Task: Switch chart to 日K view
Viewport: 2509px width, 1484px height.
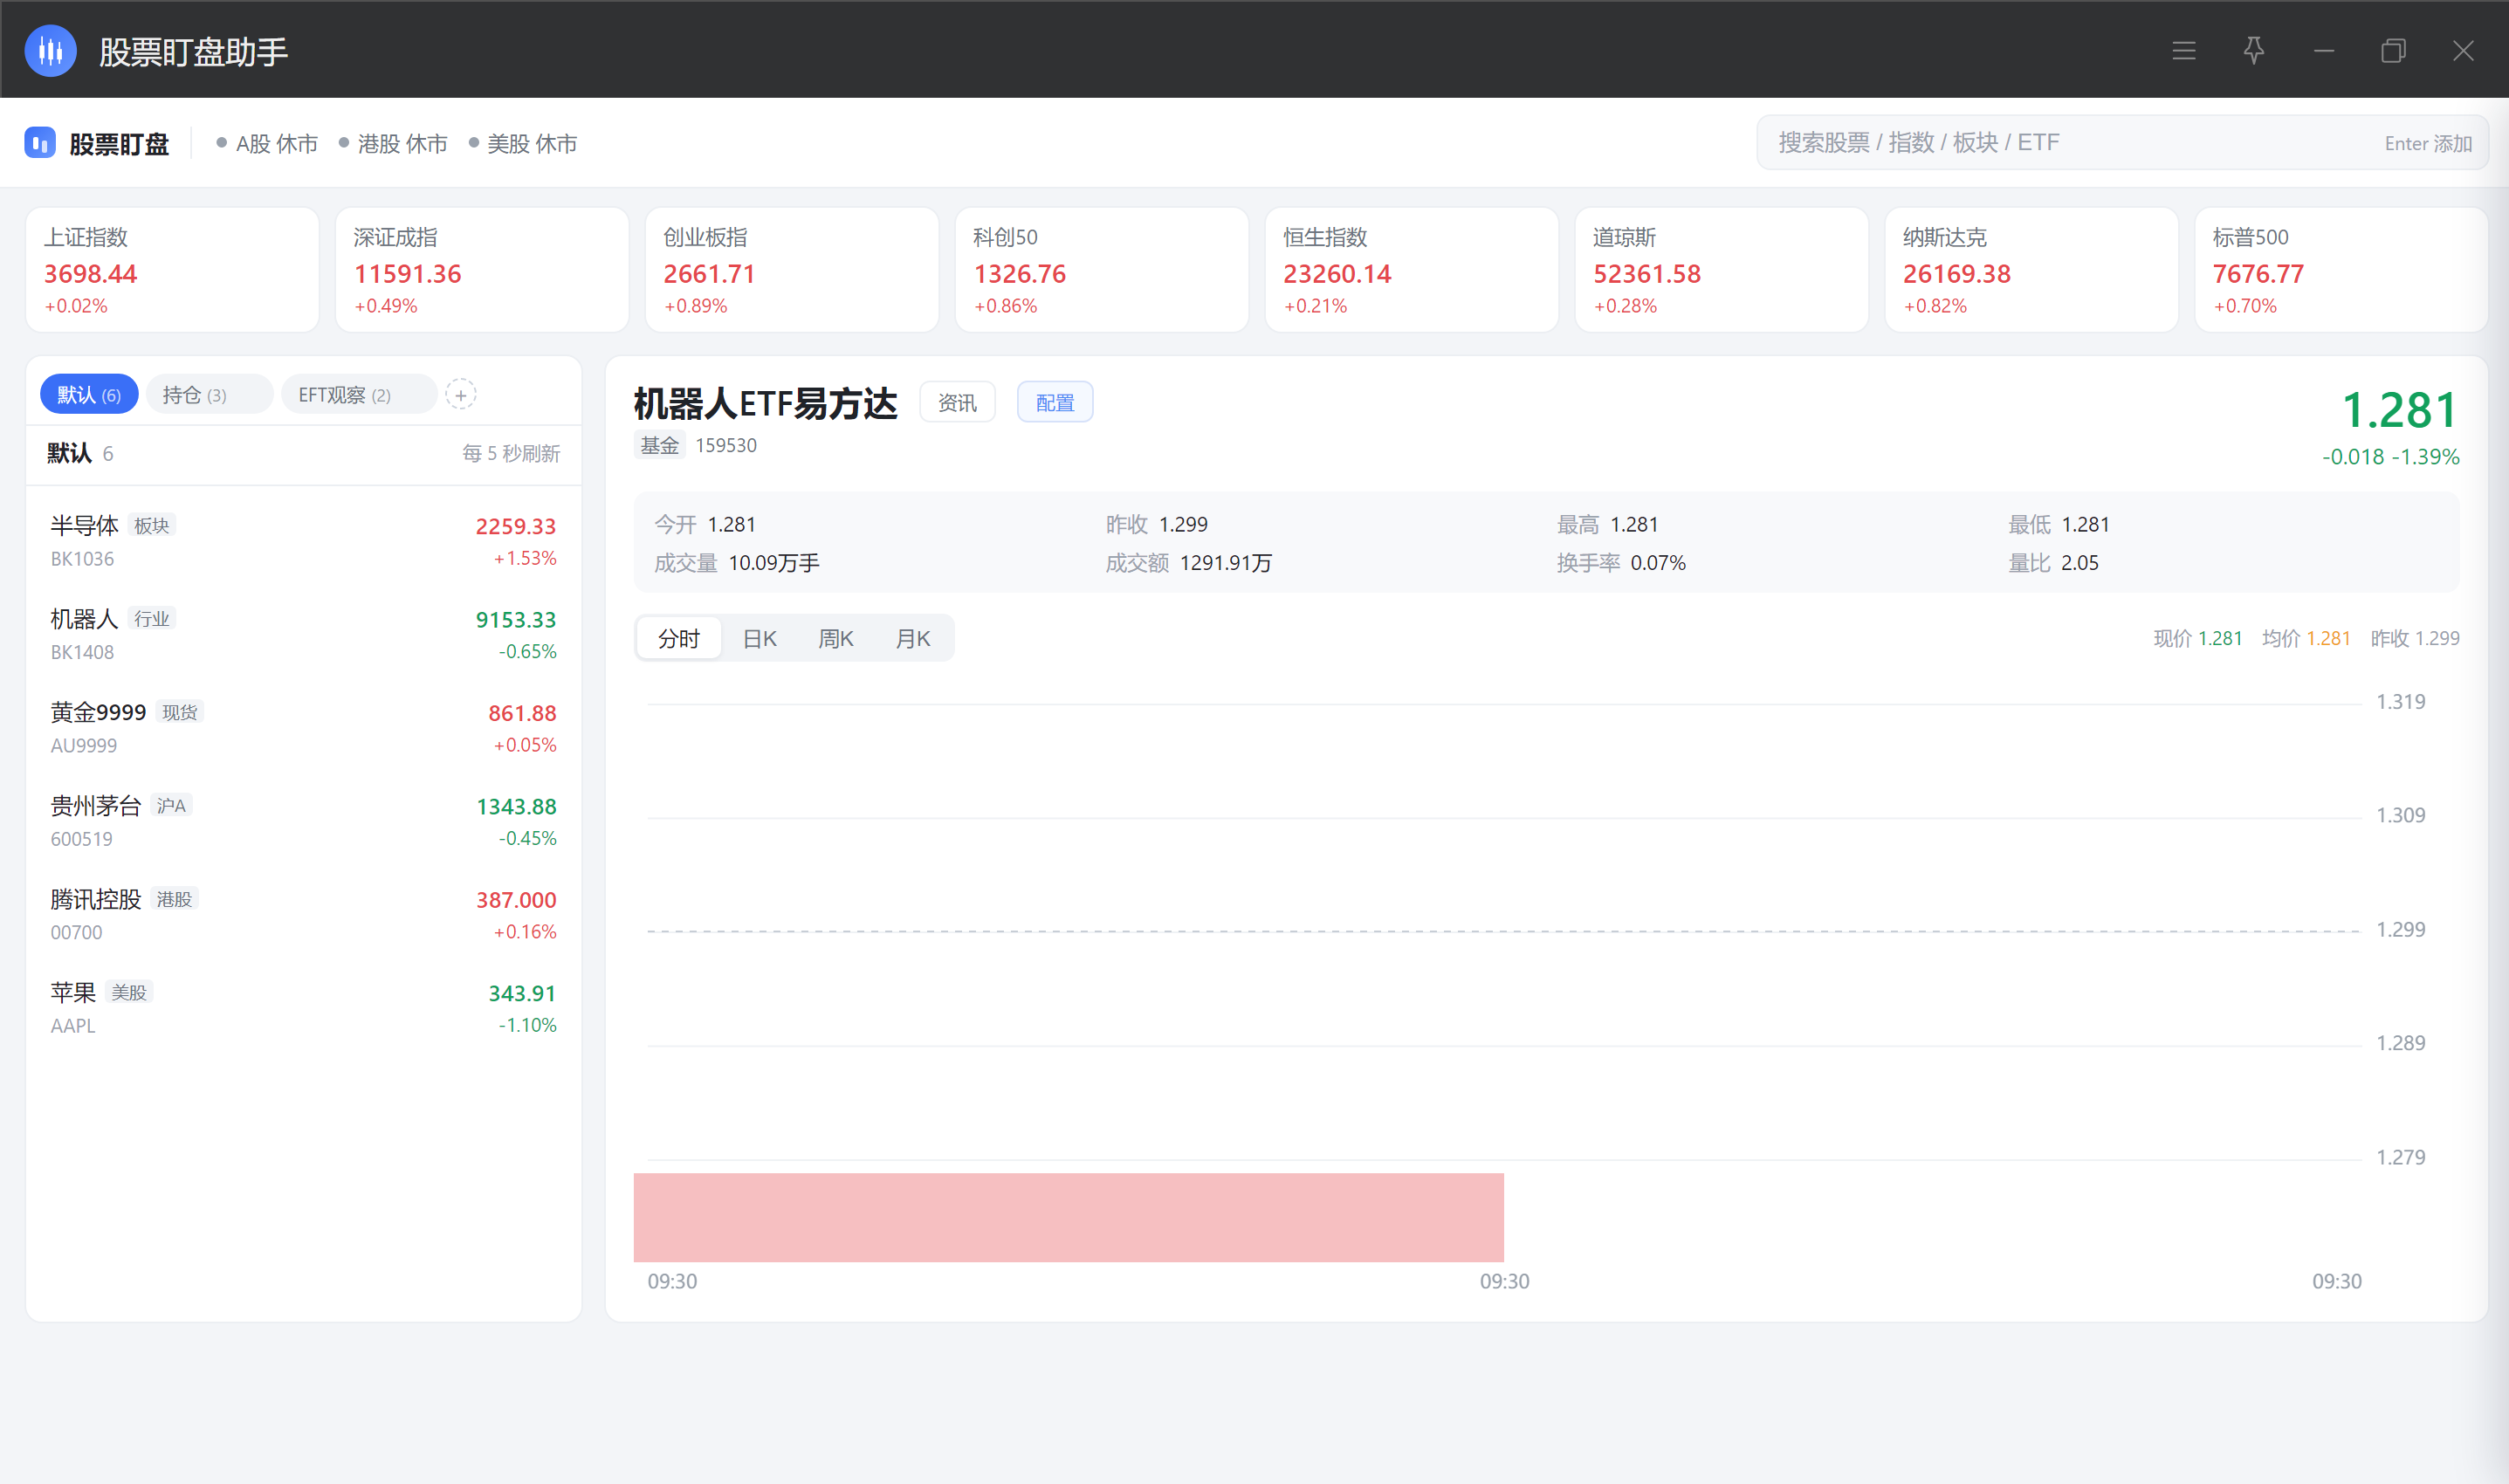Action: pyautogui.click(x=759, y=638)
